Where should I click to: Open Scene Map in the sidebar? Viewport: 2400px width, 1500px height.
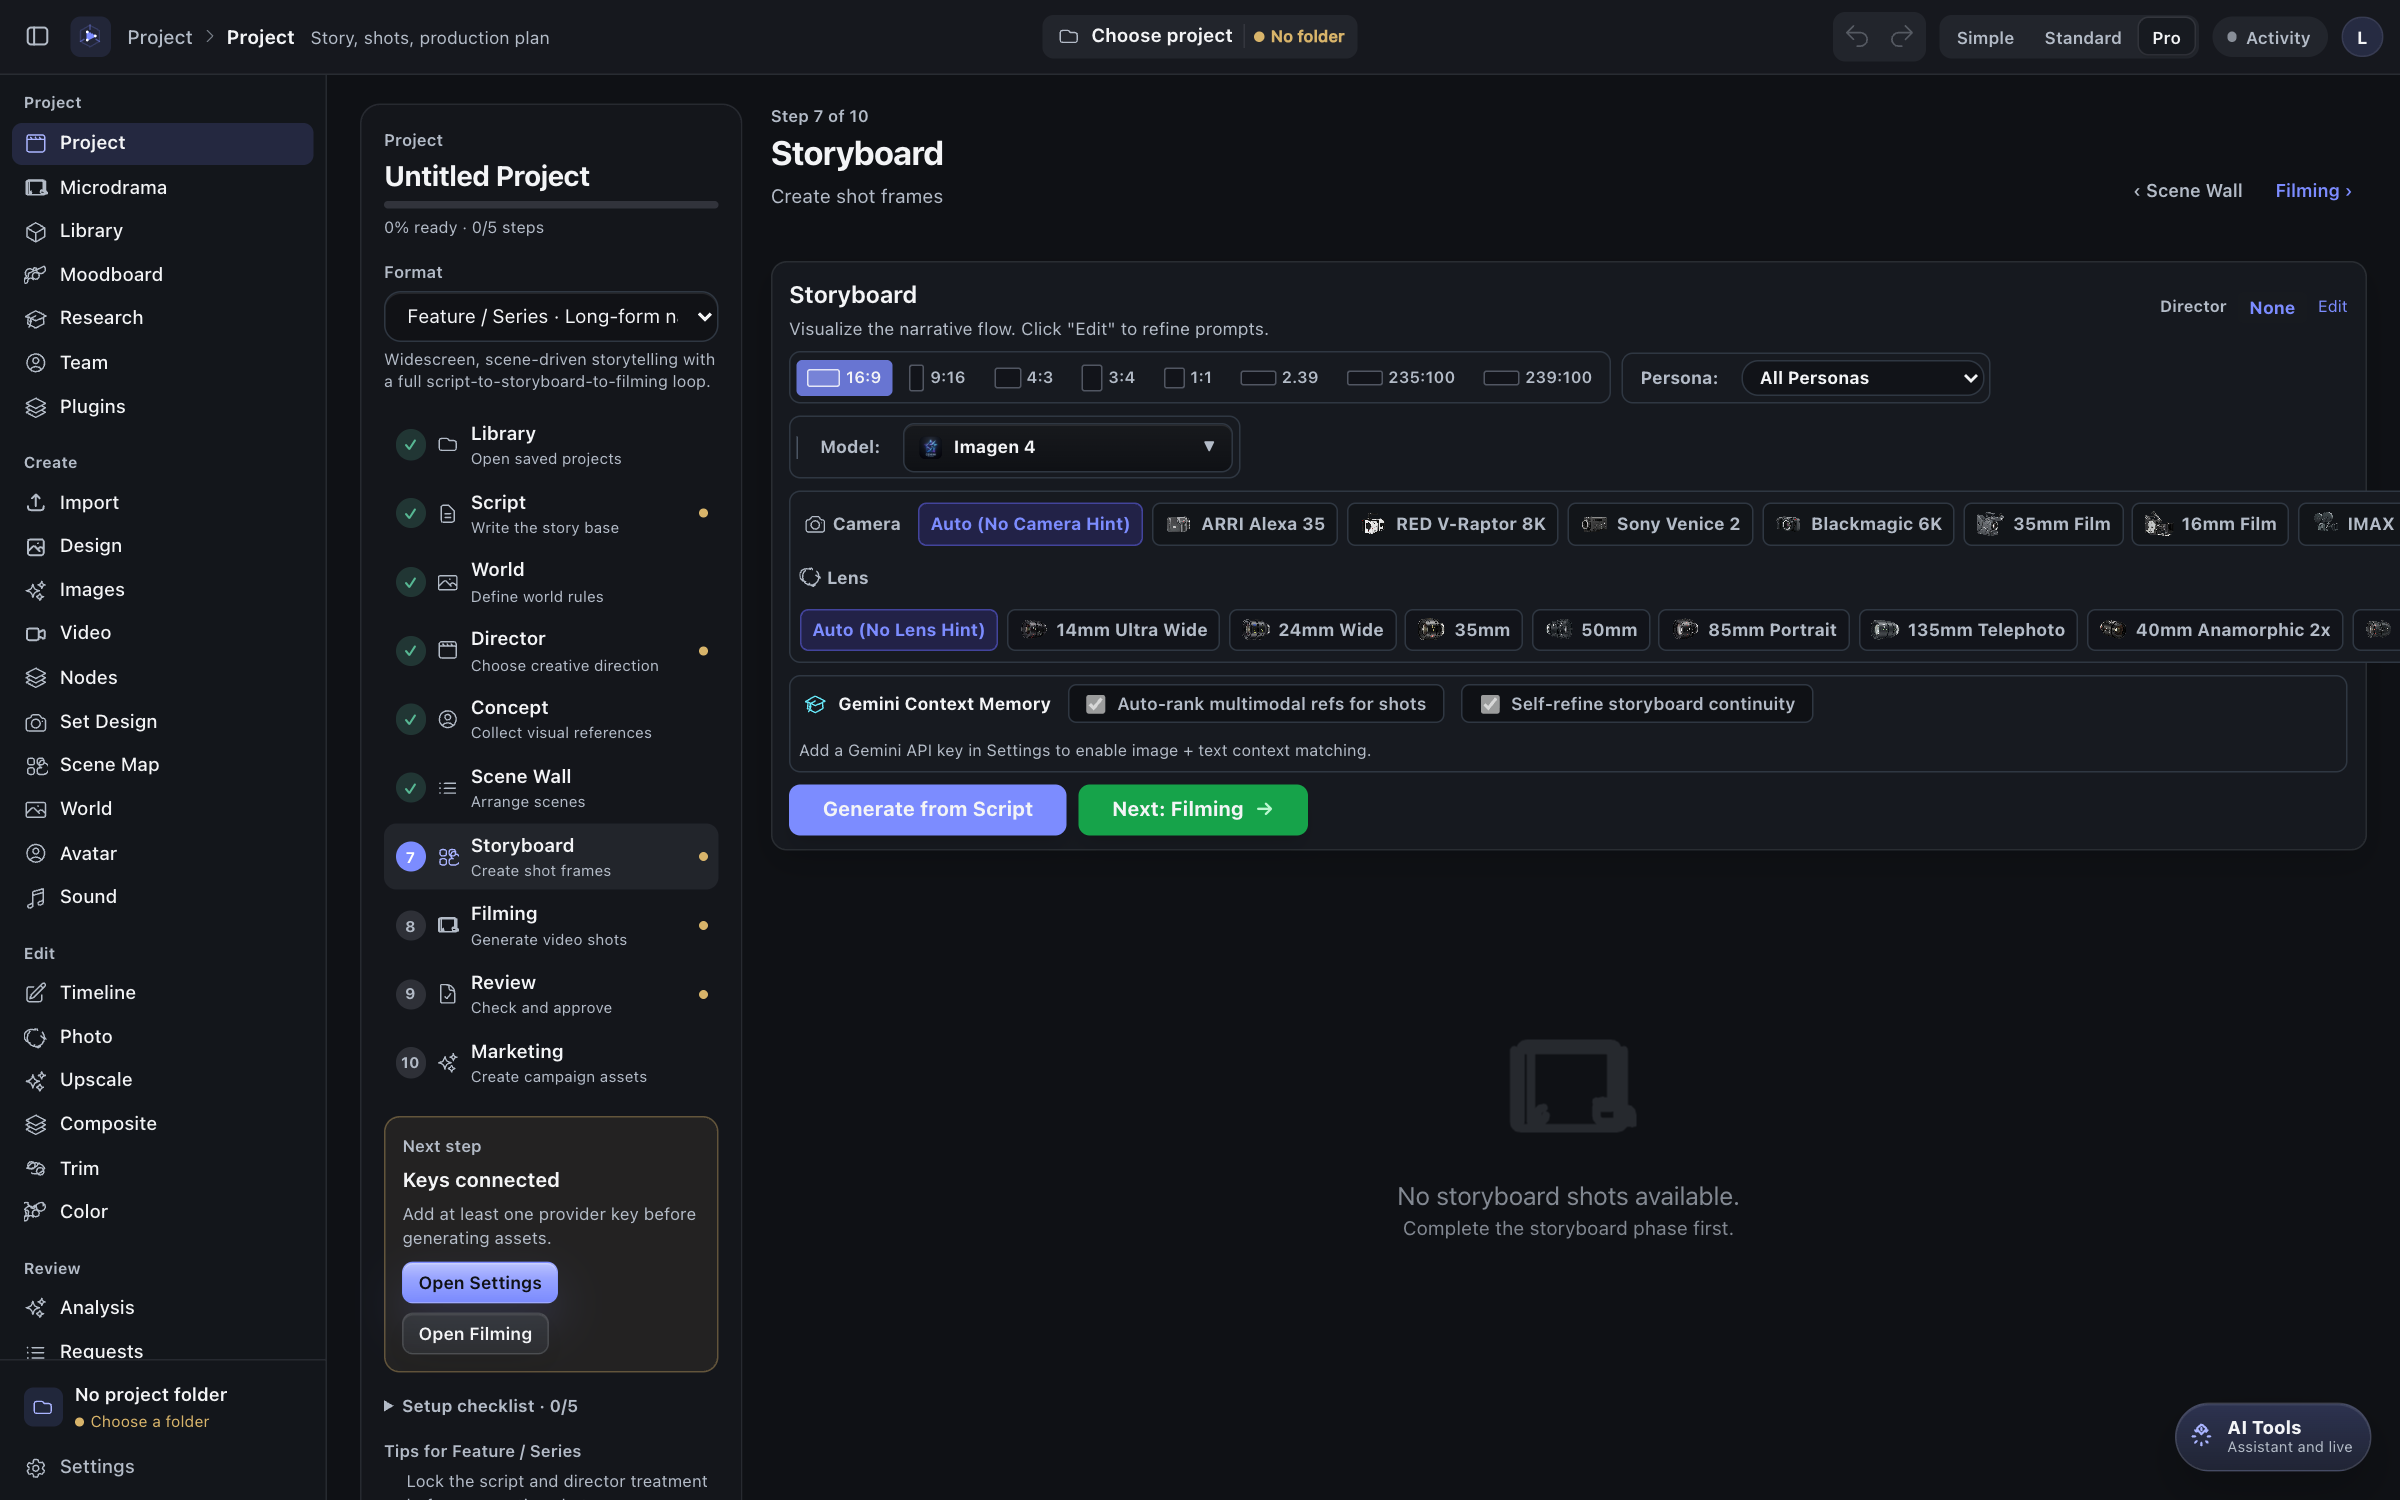[162, 764]
